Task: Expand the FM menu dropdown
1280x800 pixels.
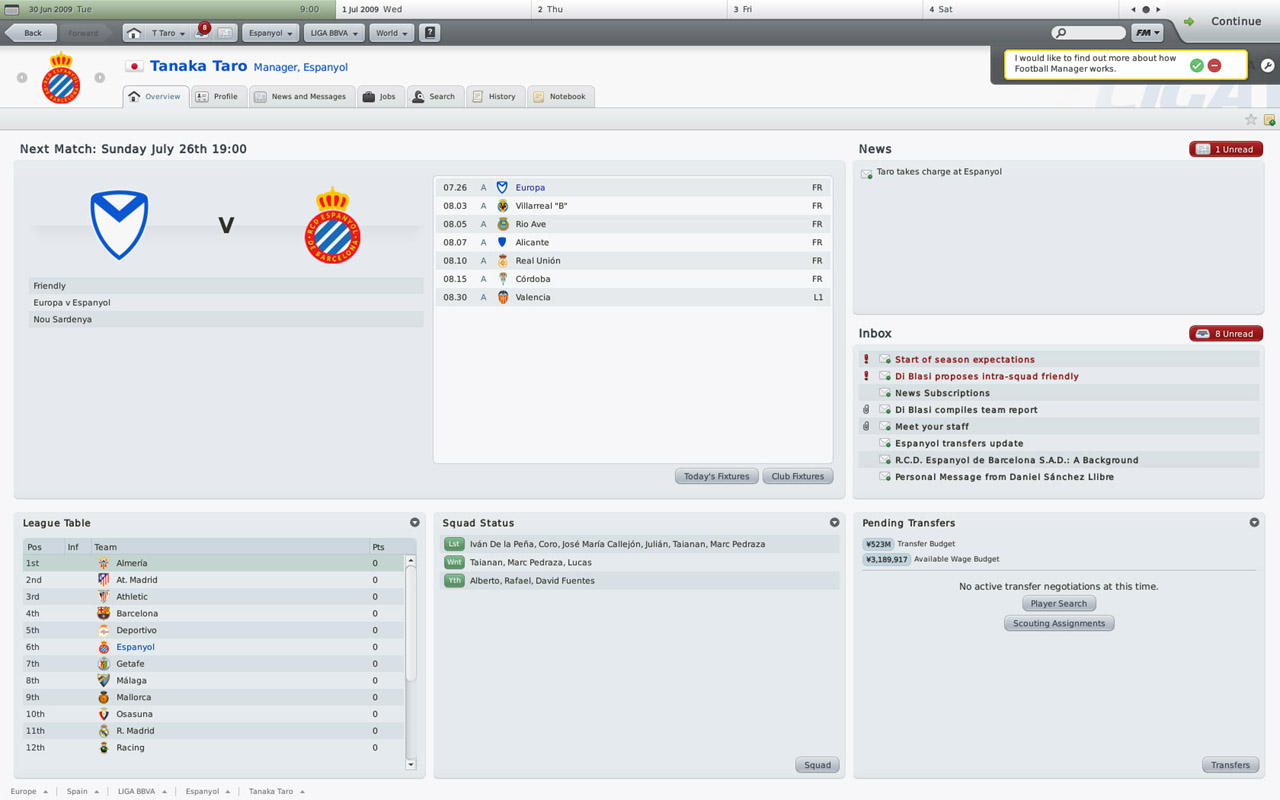Action: coord(1147,33)
